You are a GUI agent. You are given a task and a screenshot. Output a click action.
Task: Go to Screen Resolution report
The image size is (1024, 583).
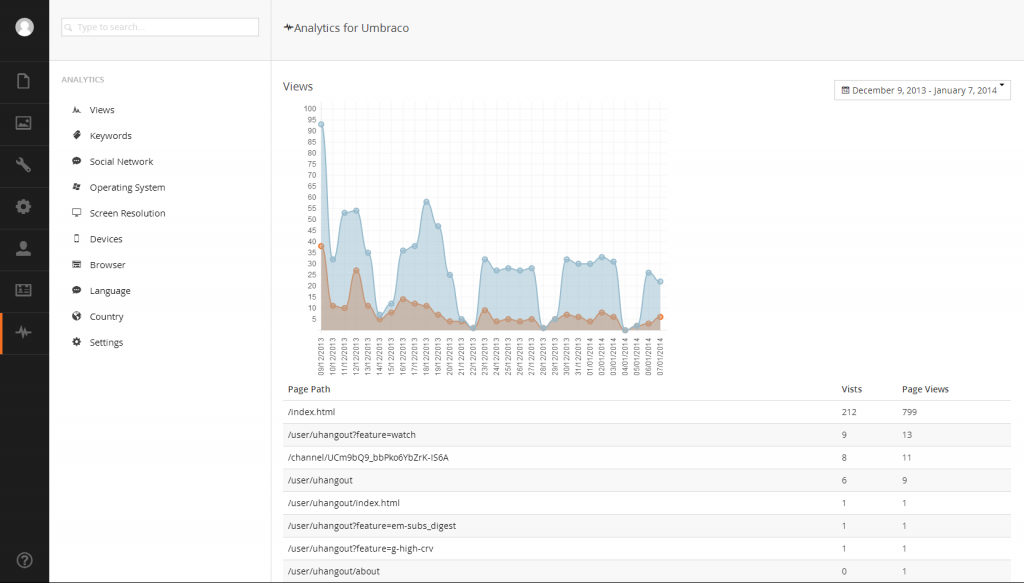127,214
